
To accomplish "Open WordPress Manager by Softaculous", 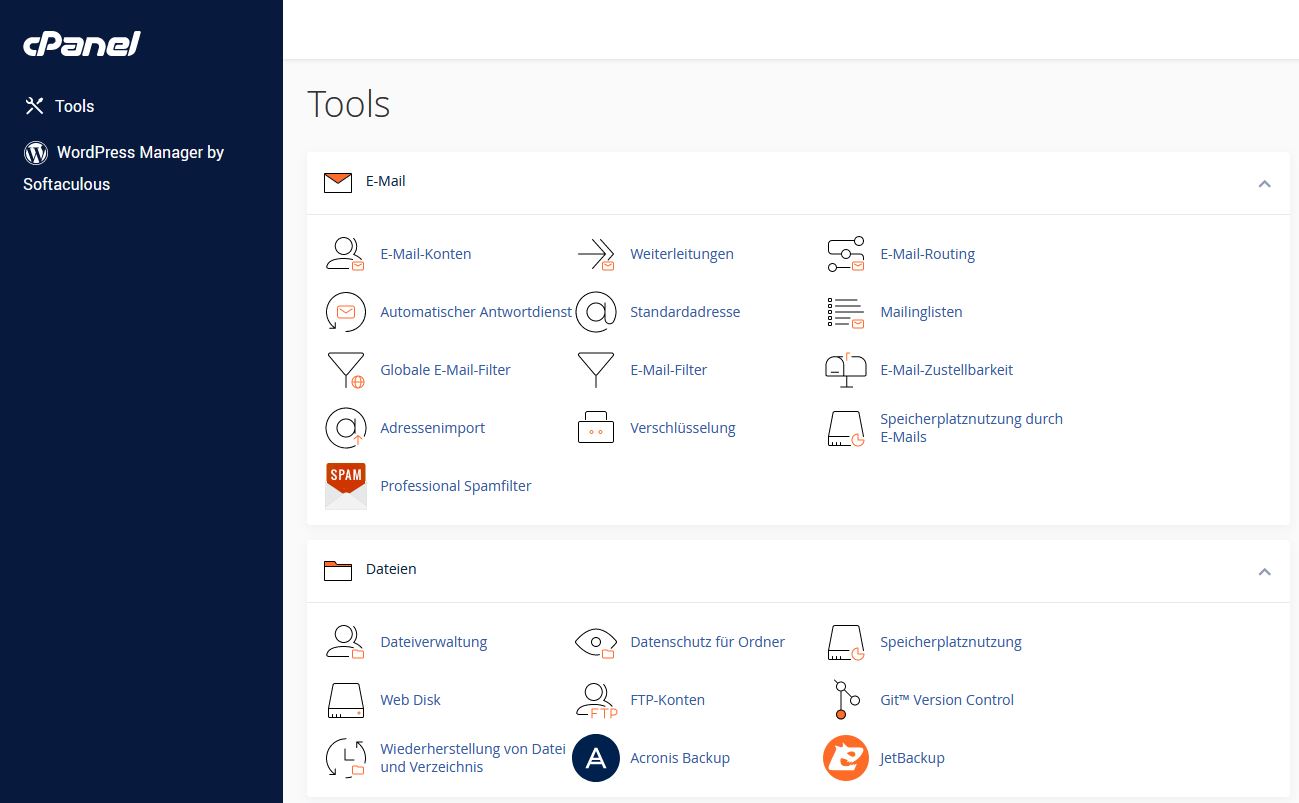I will tap(124, 168).
